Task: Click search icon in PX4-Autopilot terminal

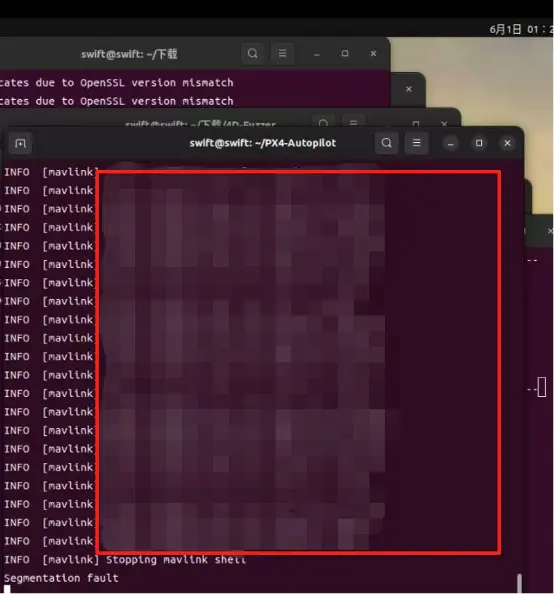Action: tap(387, 143)
